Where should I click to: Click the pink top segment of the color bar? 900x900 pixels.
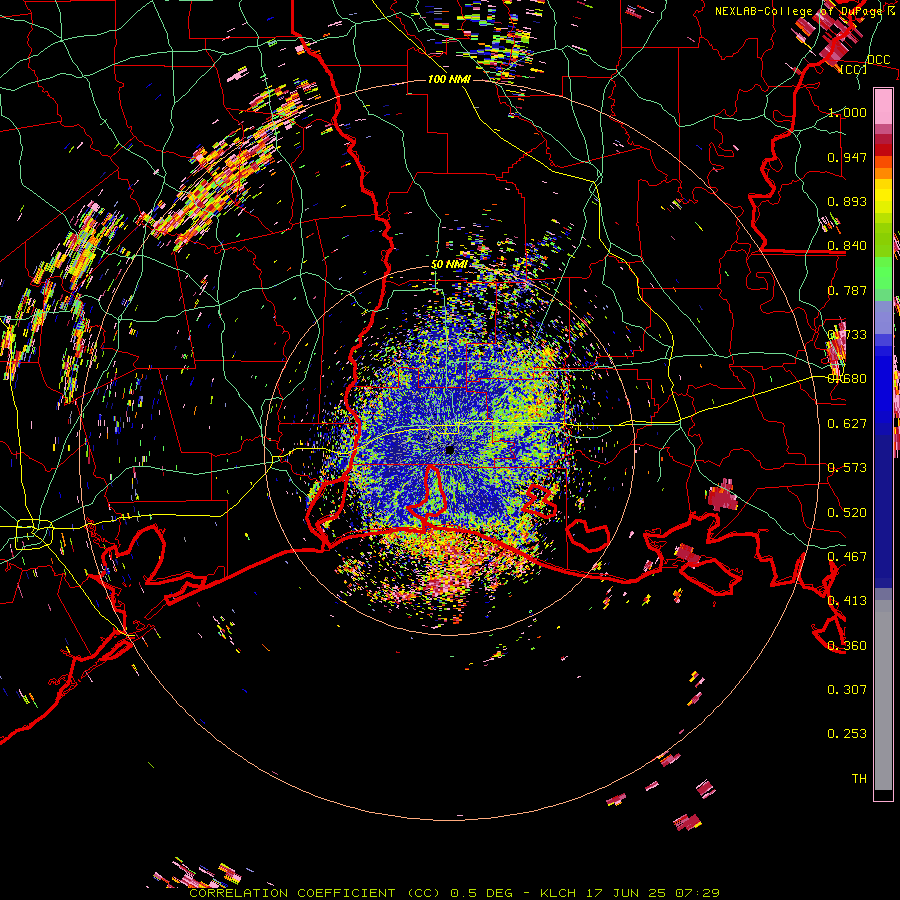[x=883, y=107]
